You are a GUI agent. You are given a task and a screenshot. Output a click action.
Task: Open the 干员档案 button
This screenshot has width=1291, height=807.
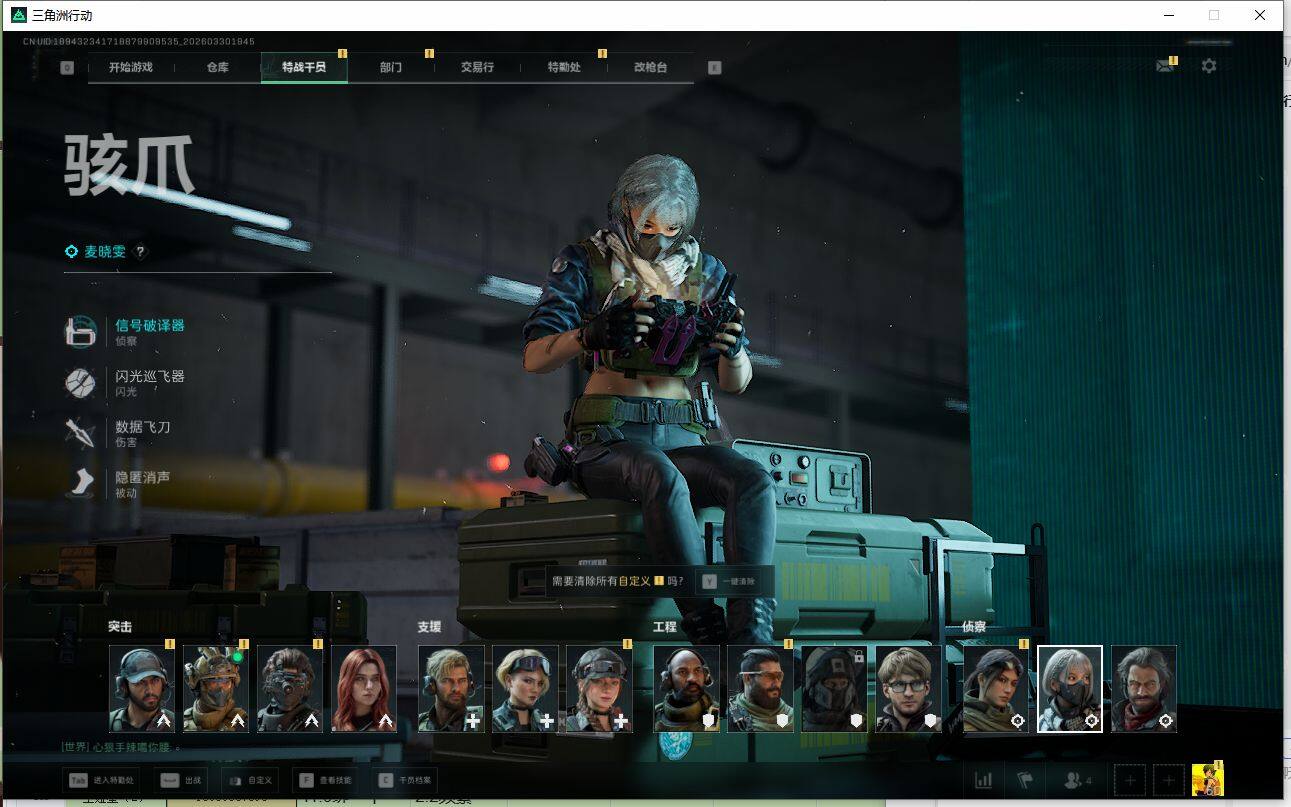[405, 780]
